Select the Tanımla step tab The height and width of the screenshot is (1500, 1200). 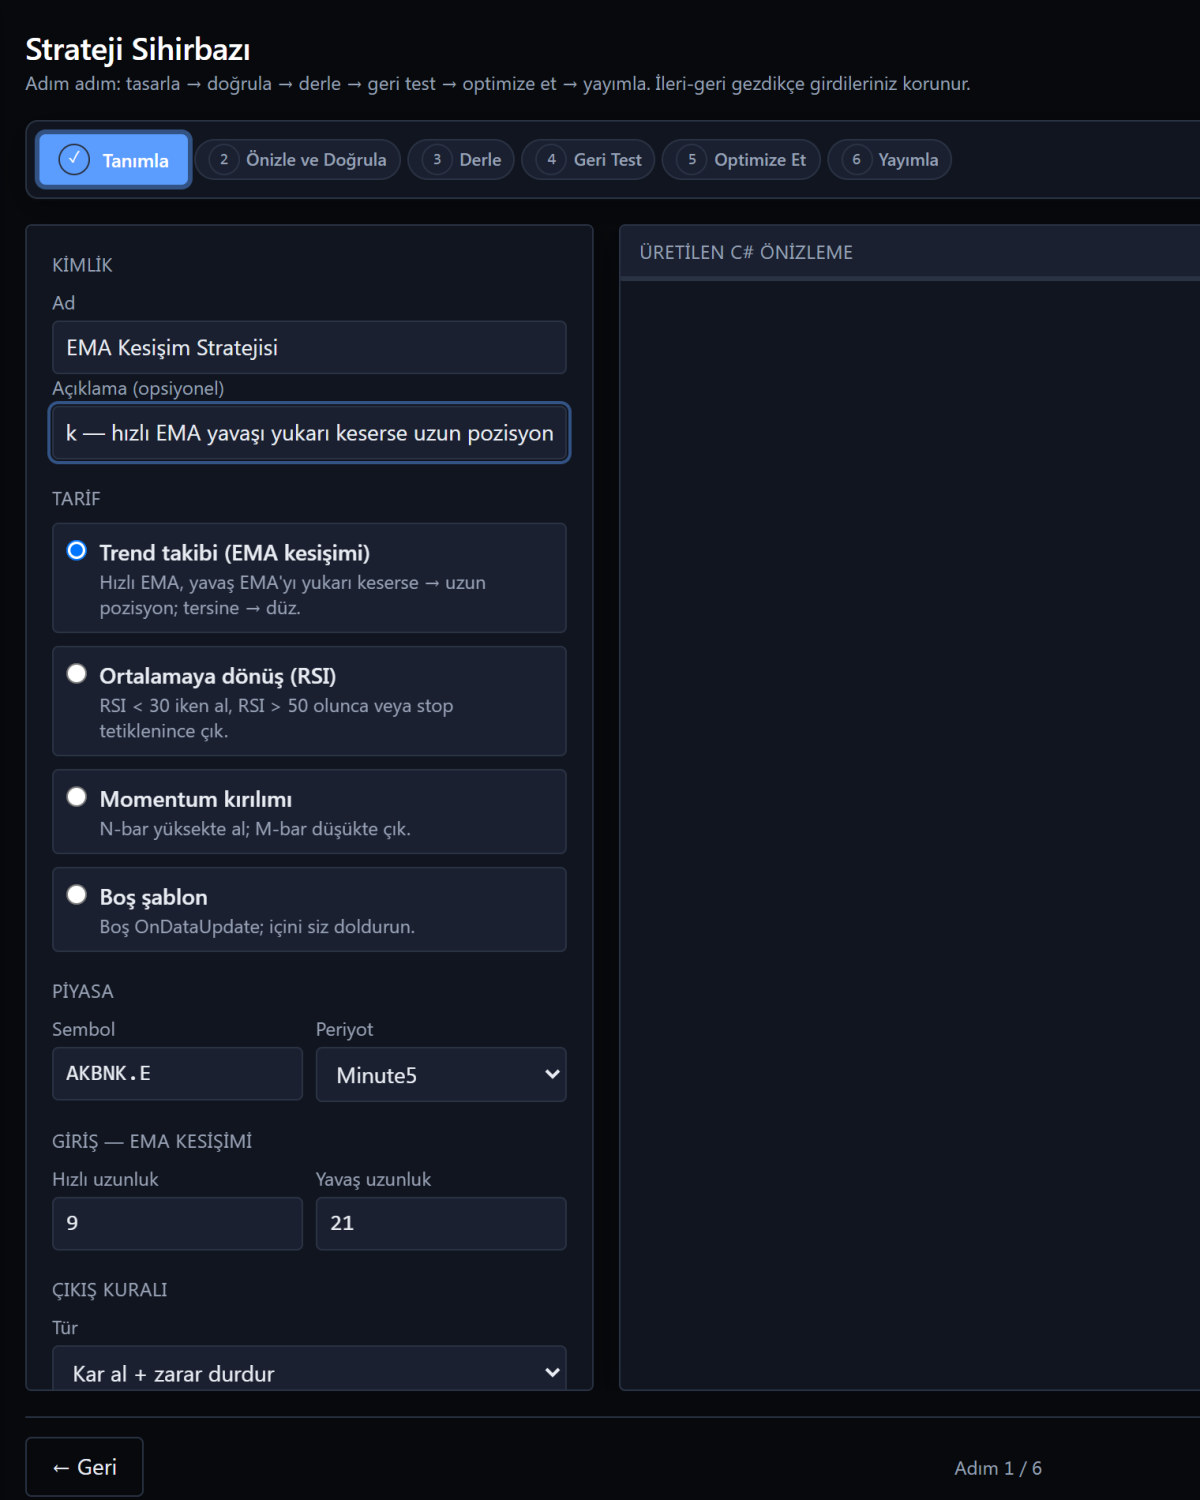114,160
